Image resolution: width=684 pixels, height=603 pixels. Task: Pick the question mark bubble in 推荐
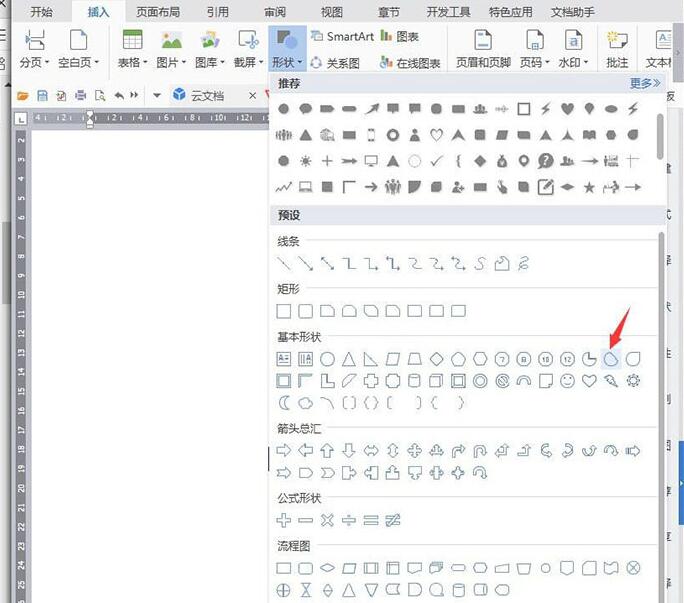pyautogui.click(x=545, y=161)
